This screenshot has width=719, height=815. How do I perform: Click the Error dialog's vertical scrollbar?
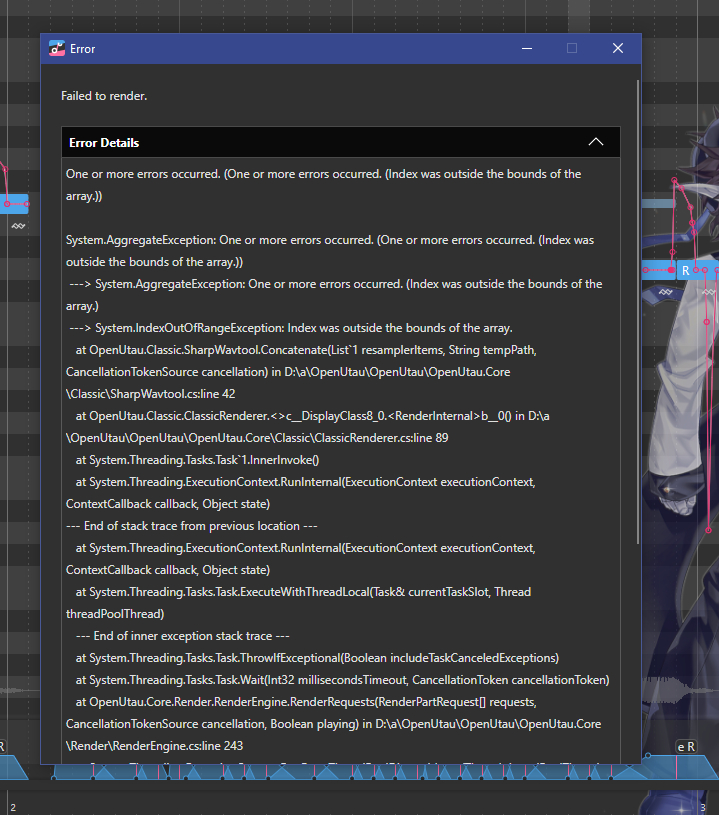(638, 300)
